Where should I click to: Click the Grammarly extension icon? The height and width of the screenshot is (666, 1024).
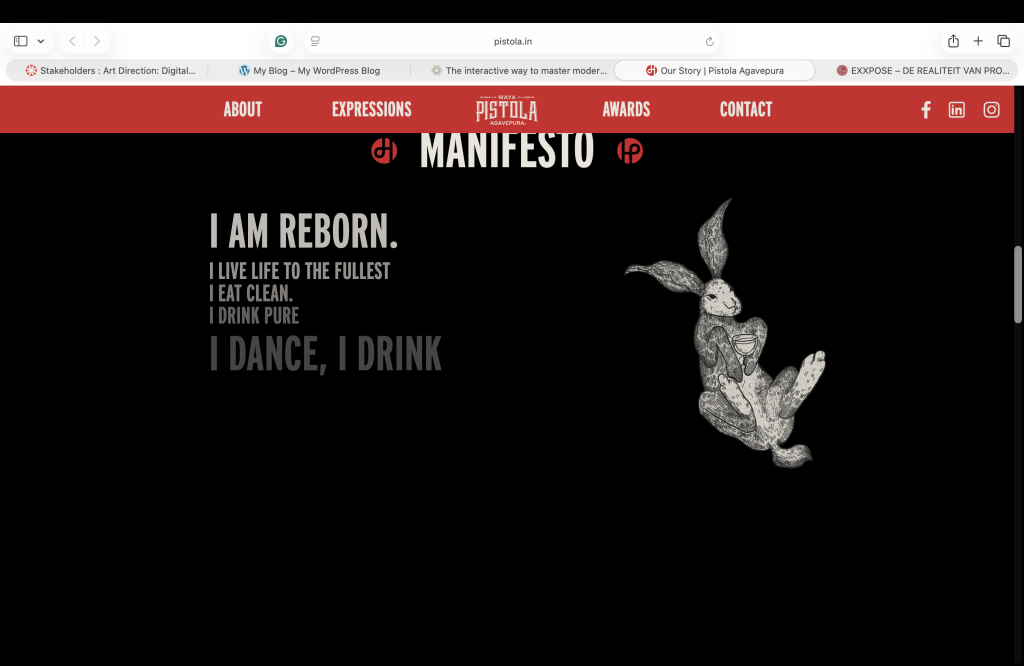tap(282, 41)
